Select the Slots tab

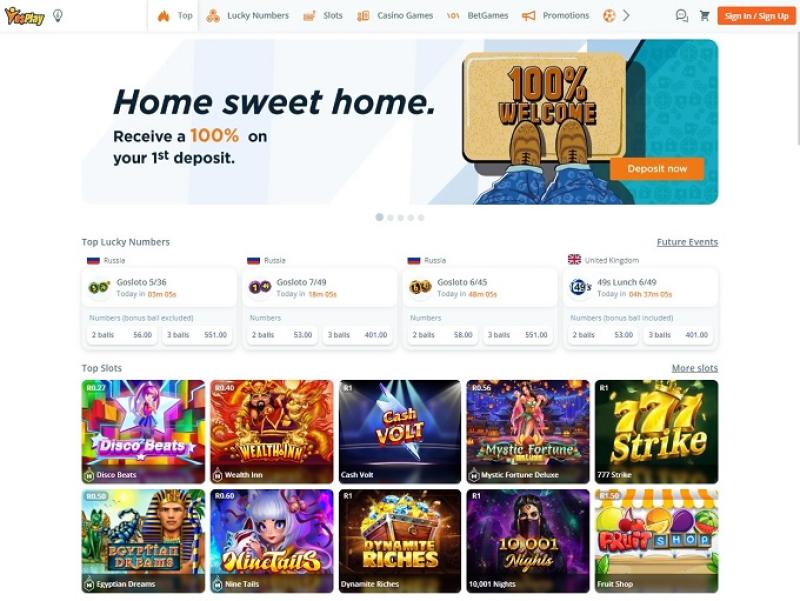(323, 16)
